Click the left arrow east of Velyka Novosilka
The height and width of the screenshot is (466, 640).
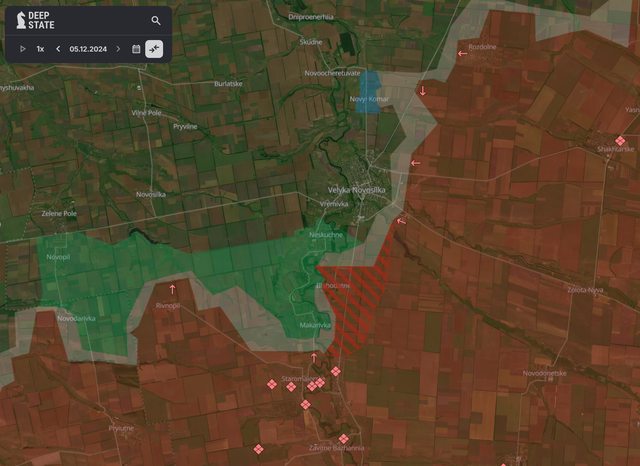click(x=414, y=162)
